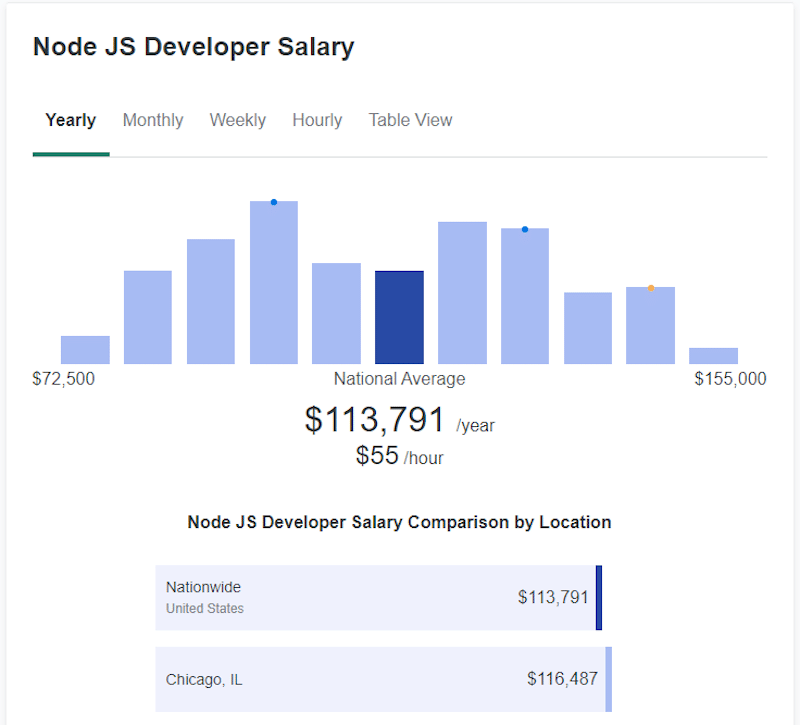The image size is (800, 725).
Task: Click the bar immediately left of National Average
Action: pos(336,310)
